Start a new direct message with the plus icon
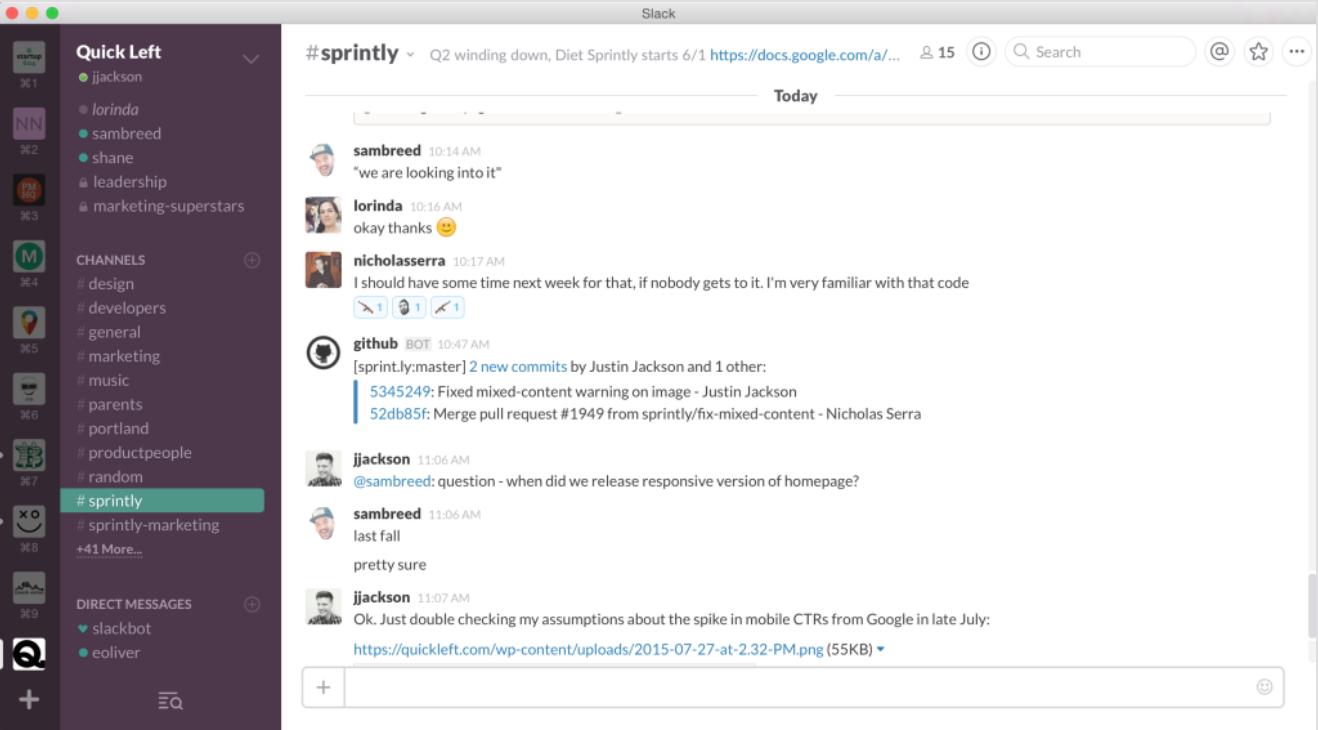Viewport: 1318px width, 730px height. coord(252,604)
